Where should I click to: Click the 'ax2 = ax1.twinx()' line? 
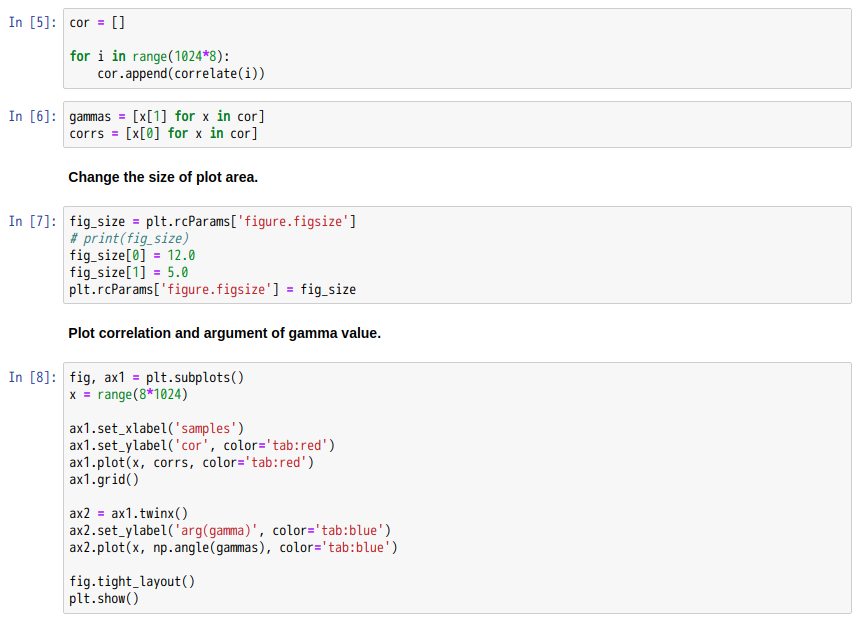coord(129,514)
